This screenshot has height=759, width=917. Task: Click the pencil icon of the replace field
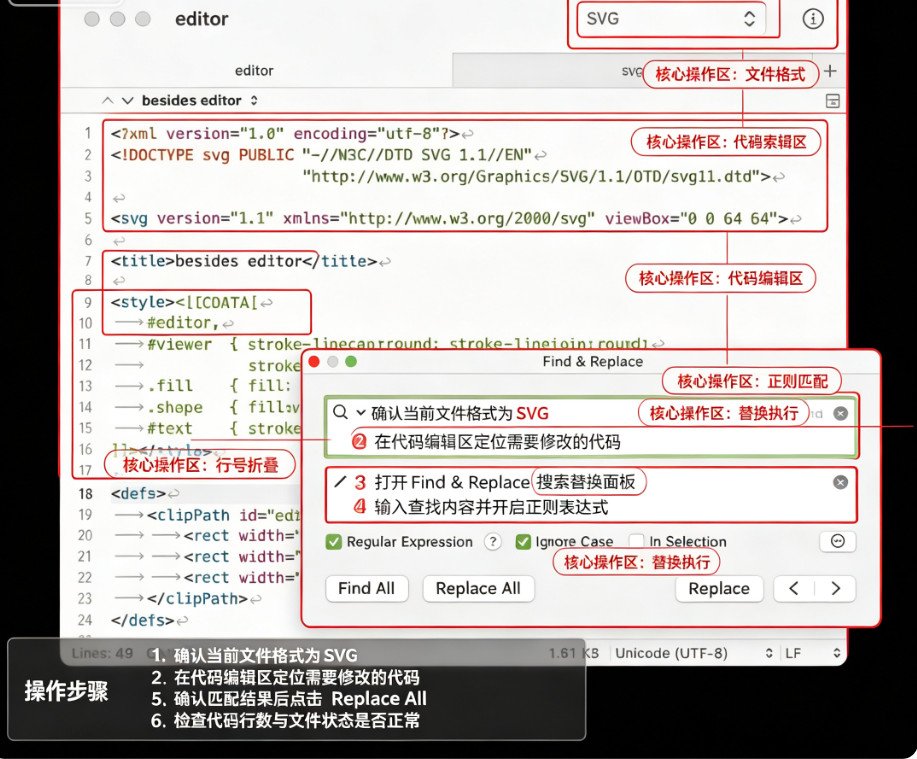click(340, 482)
